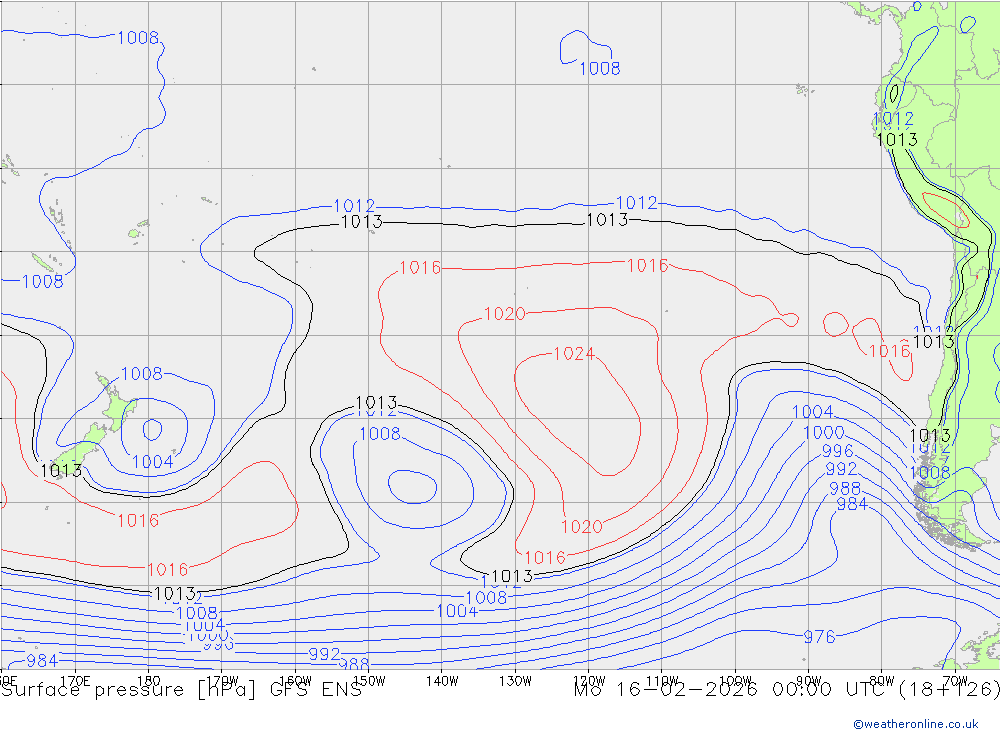Select the 90W longitude axis label
The width and height of the screenshot is (1000, 733).
pyautogui.click(x=809, y=681)
